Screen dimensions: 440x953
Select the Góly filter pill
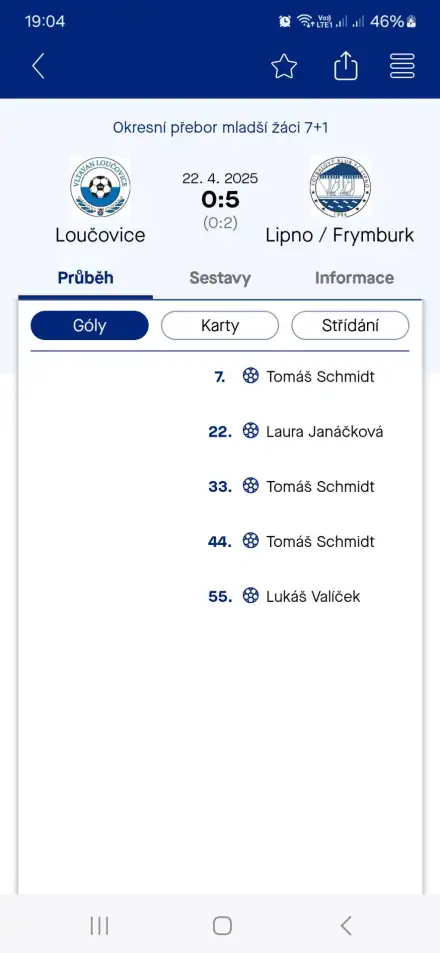(89, 326)
